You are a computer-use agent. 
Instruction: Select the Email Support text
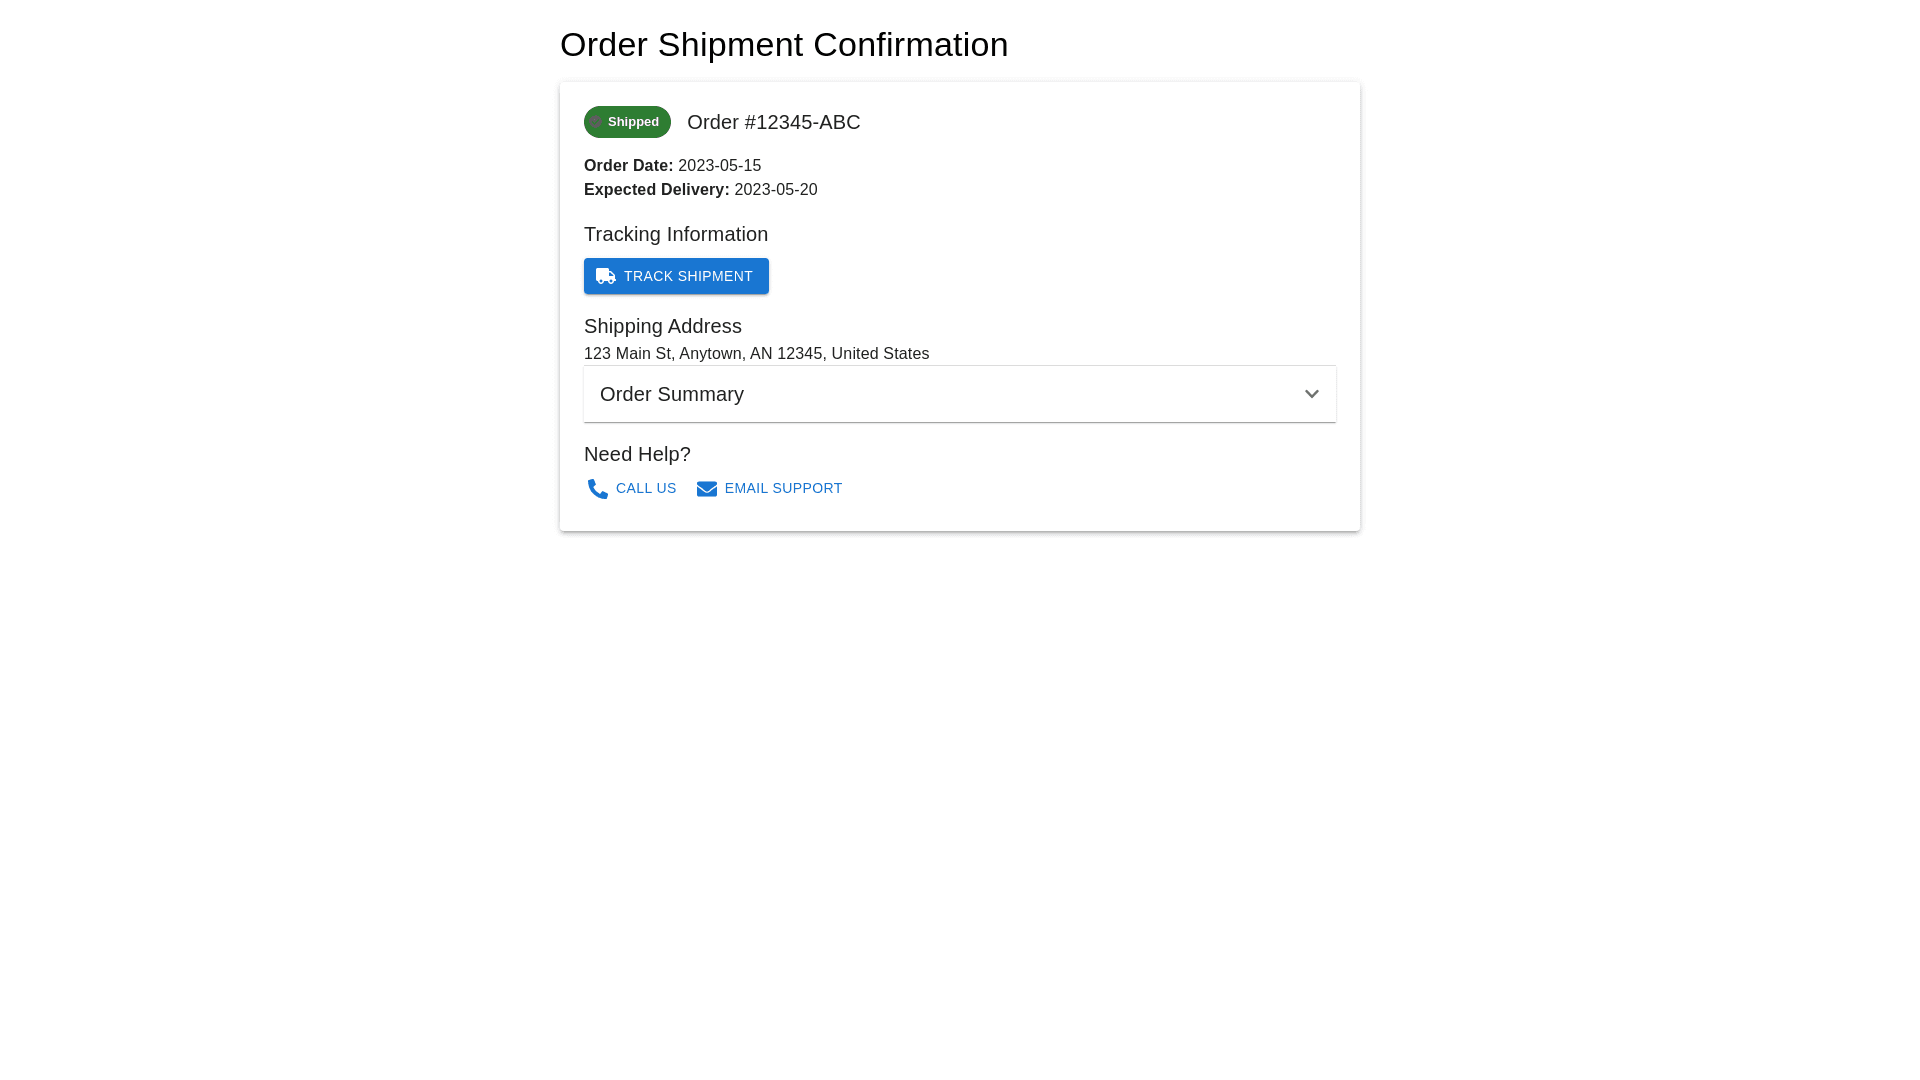[783, 488]
